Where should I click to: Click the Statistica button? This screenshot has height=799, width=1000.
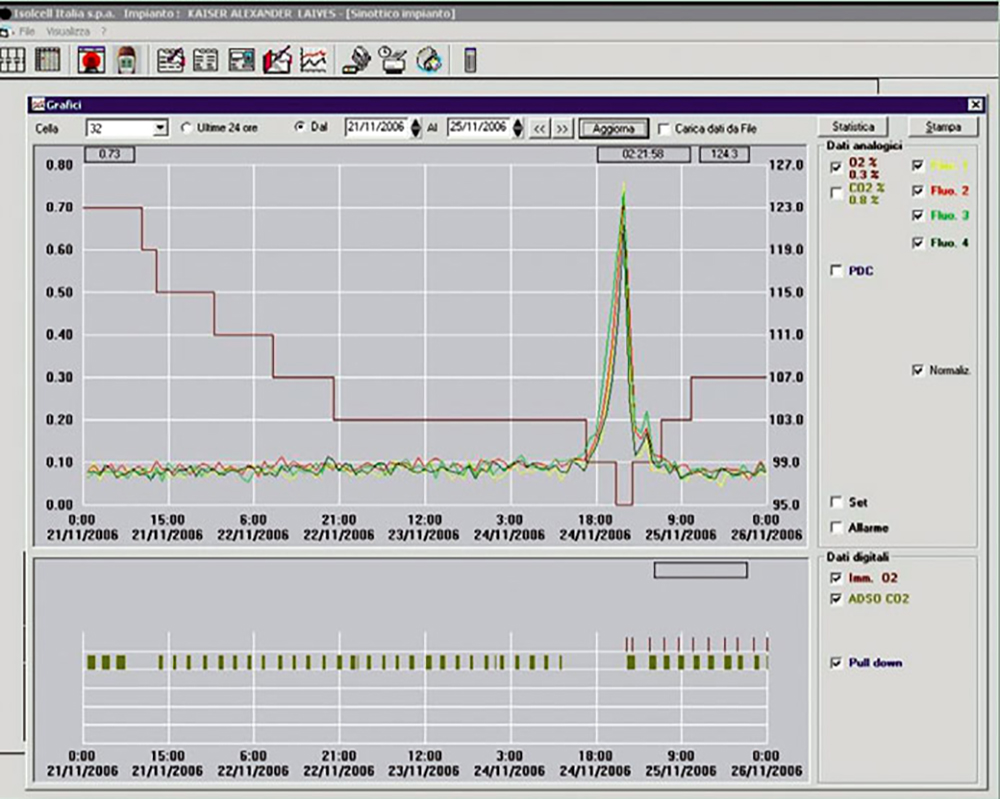[x=852, y=127]
